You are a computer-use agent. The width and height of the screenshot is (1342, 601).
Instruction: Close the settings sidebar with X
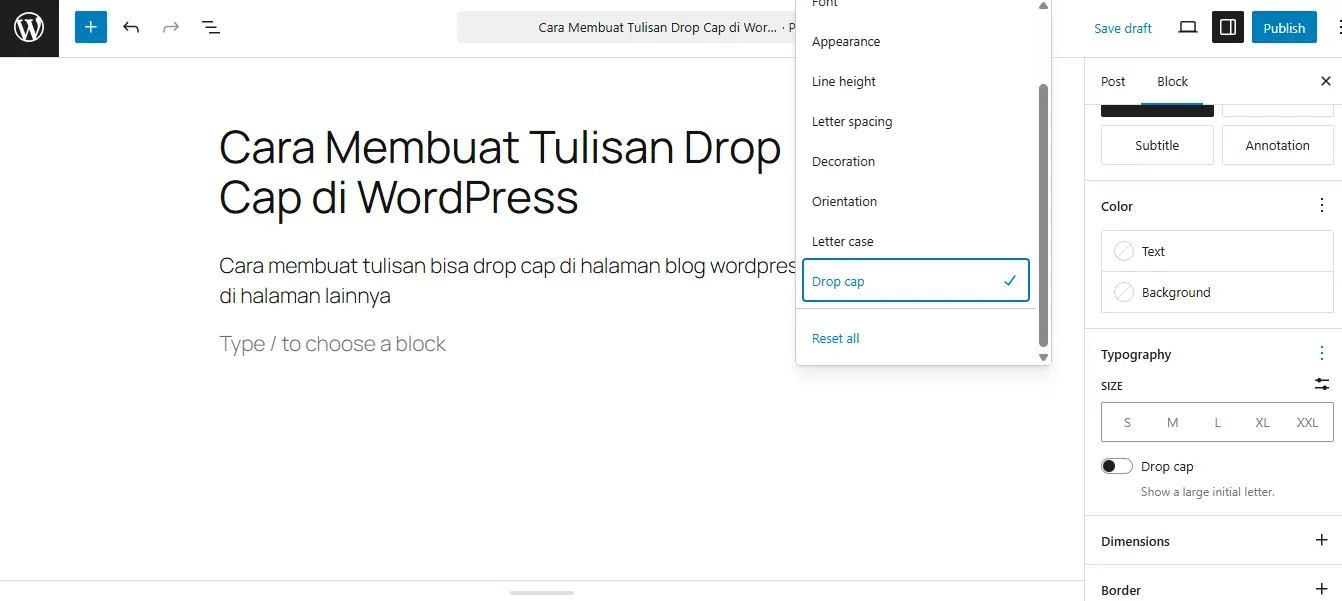coord(1326,81)
